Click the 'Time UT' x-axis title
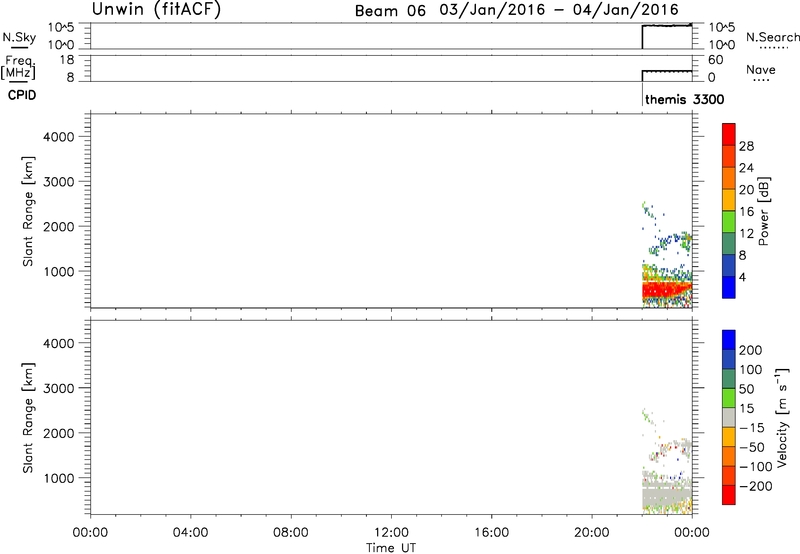The width and height of the screenshot is (800, 554). point(391,548)
